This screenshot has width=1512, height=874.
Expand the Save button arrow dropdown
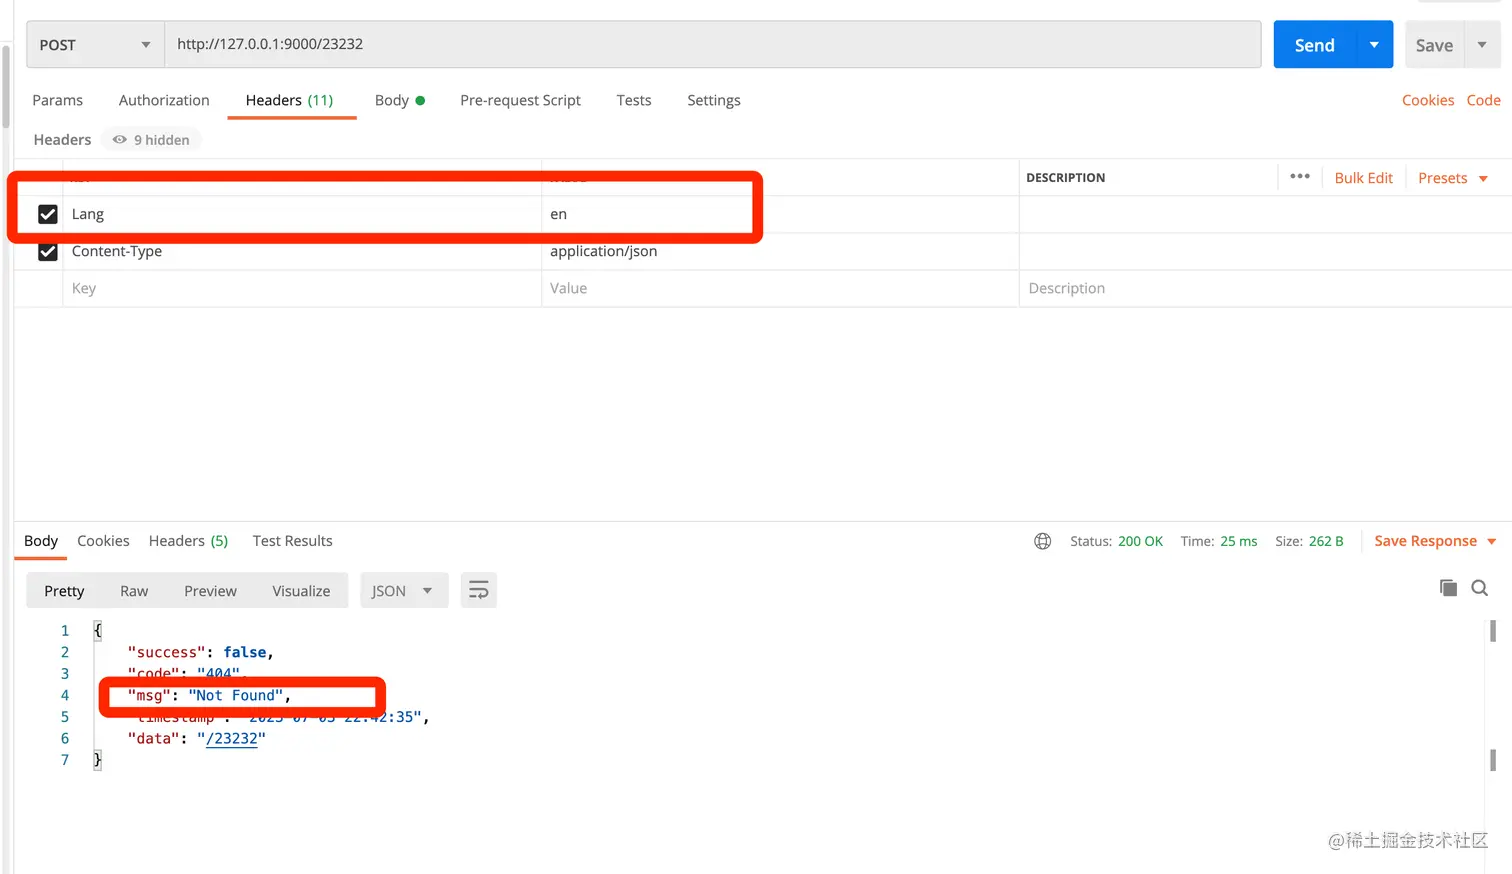tap(1482, 45)
